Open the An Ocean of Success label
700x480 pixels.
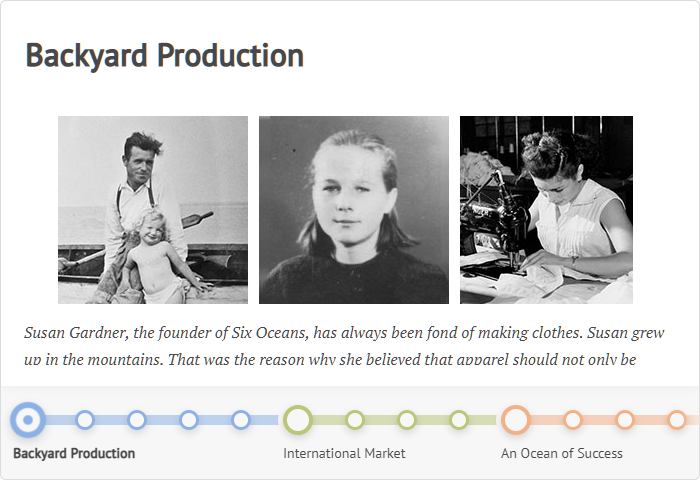click(x=562, y=453)
